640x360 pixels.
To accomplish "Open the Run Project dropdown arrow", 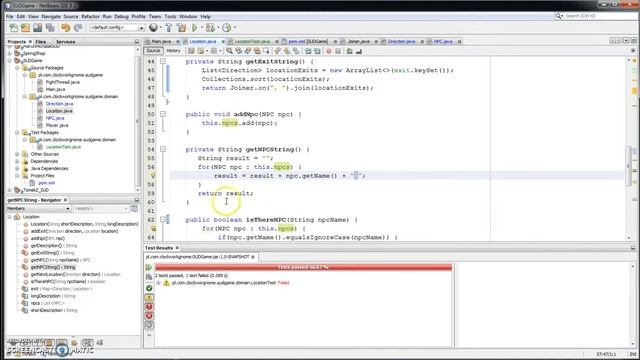I will click(202, 28).
